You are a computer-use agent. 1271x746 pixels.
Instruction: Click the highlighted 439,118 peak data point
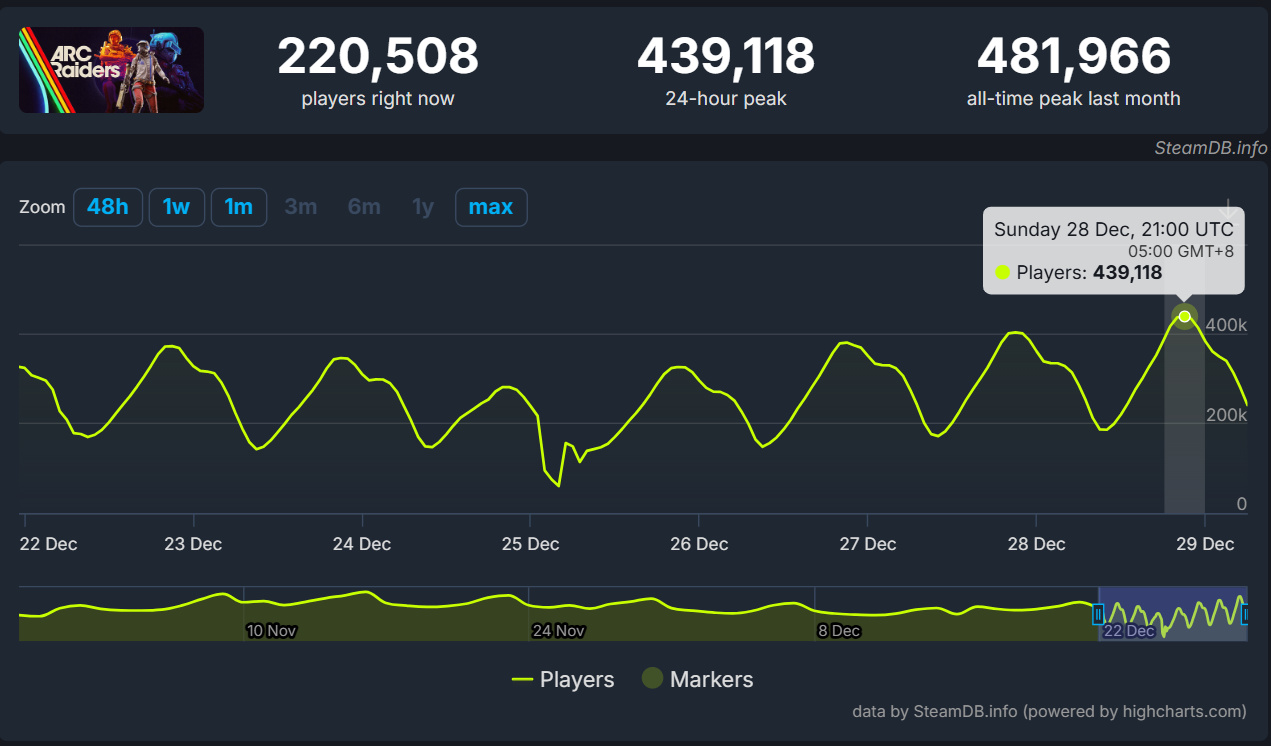click(x=1185, y=317)
